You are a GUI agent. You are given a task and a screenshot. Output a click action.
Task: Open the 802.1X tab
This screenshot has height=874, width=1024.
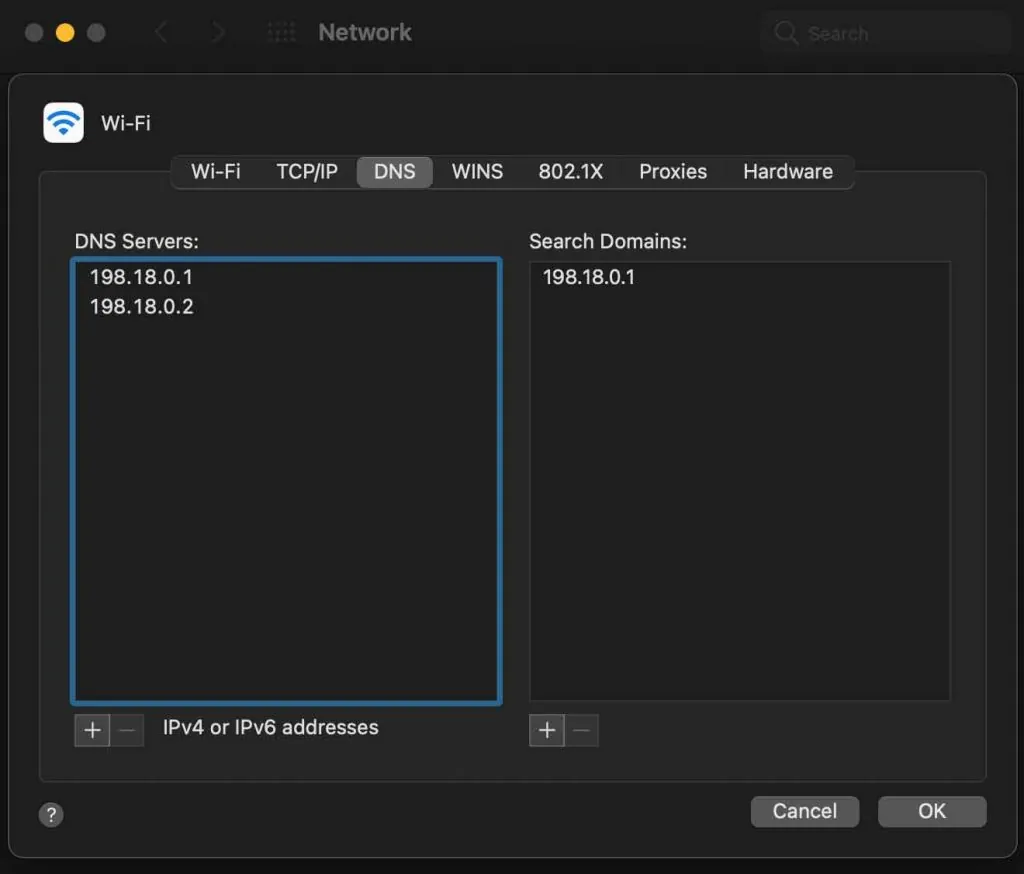tap(571, 172)
